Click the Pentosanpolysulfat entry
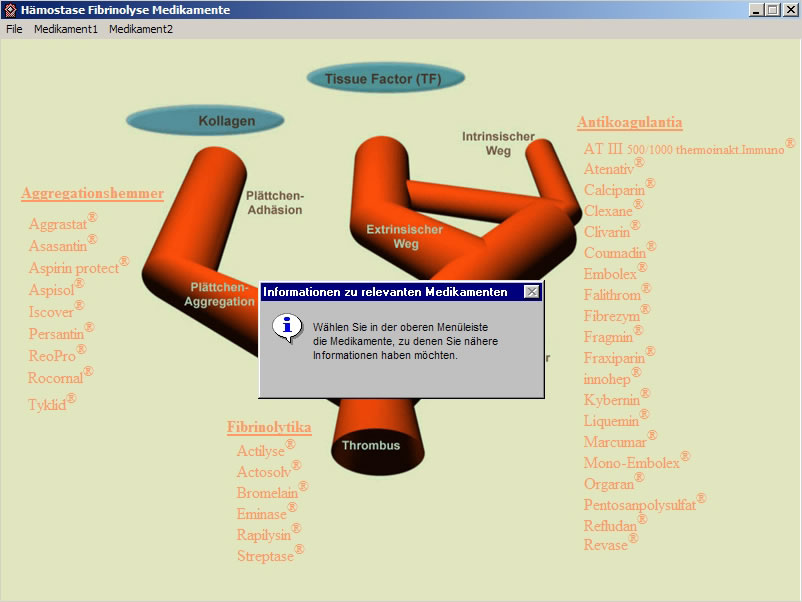Viewport: 802px width, 602px height. point(644,503)
